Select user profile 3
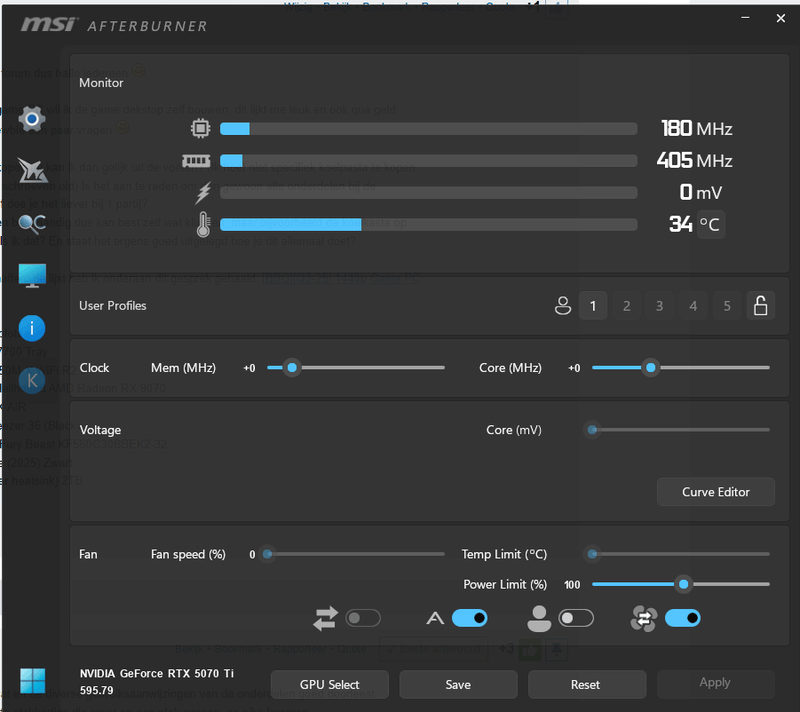The width and height of the screenshot is (800, 712). [x=660, y=306]
